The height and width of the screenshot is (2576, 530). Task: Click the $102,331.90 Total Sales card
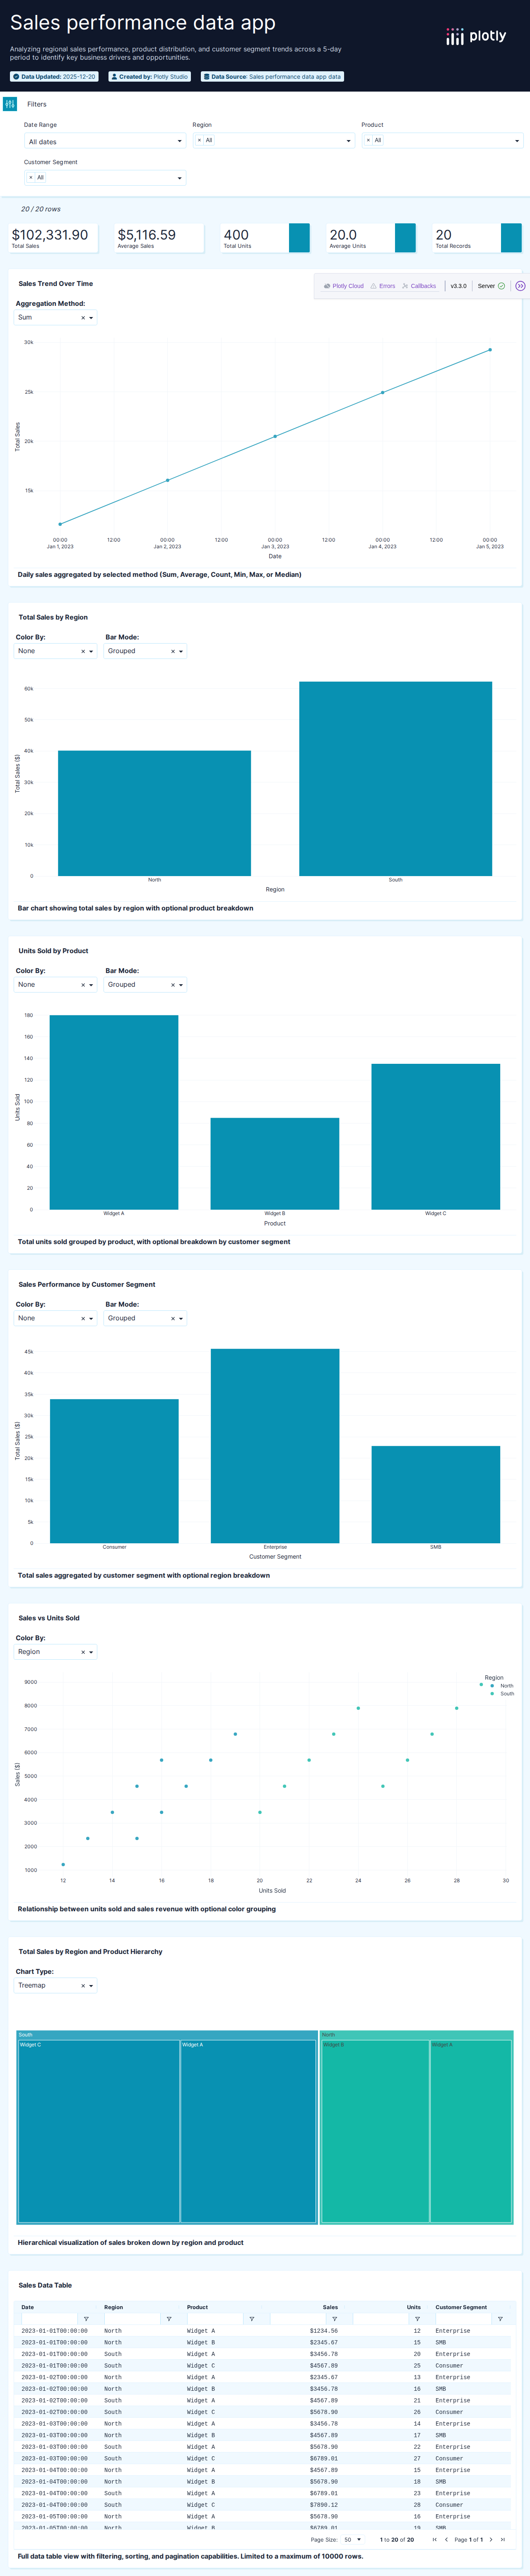(53, 238)
